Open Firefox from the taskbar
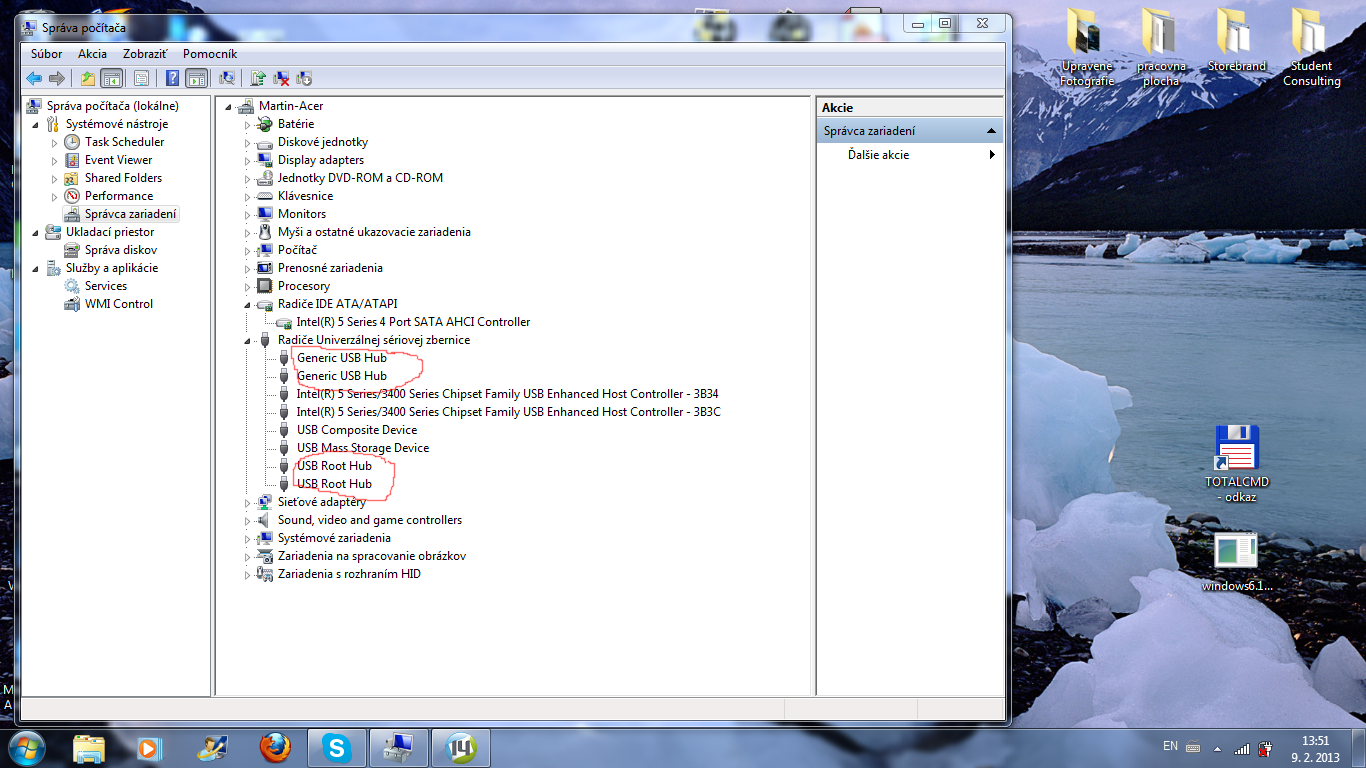This screenshot has width=1366, height=768. pos(274,747)
